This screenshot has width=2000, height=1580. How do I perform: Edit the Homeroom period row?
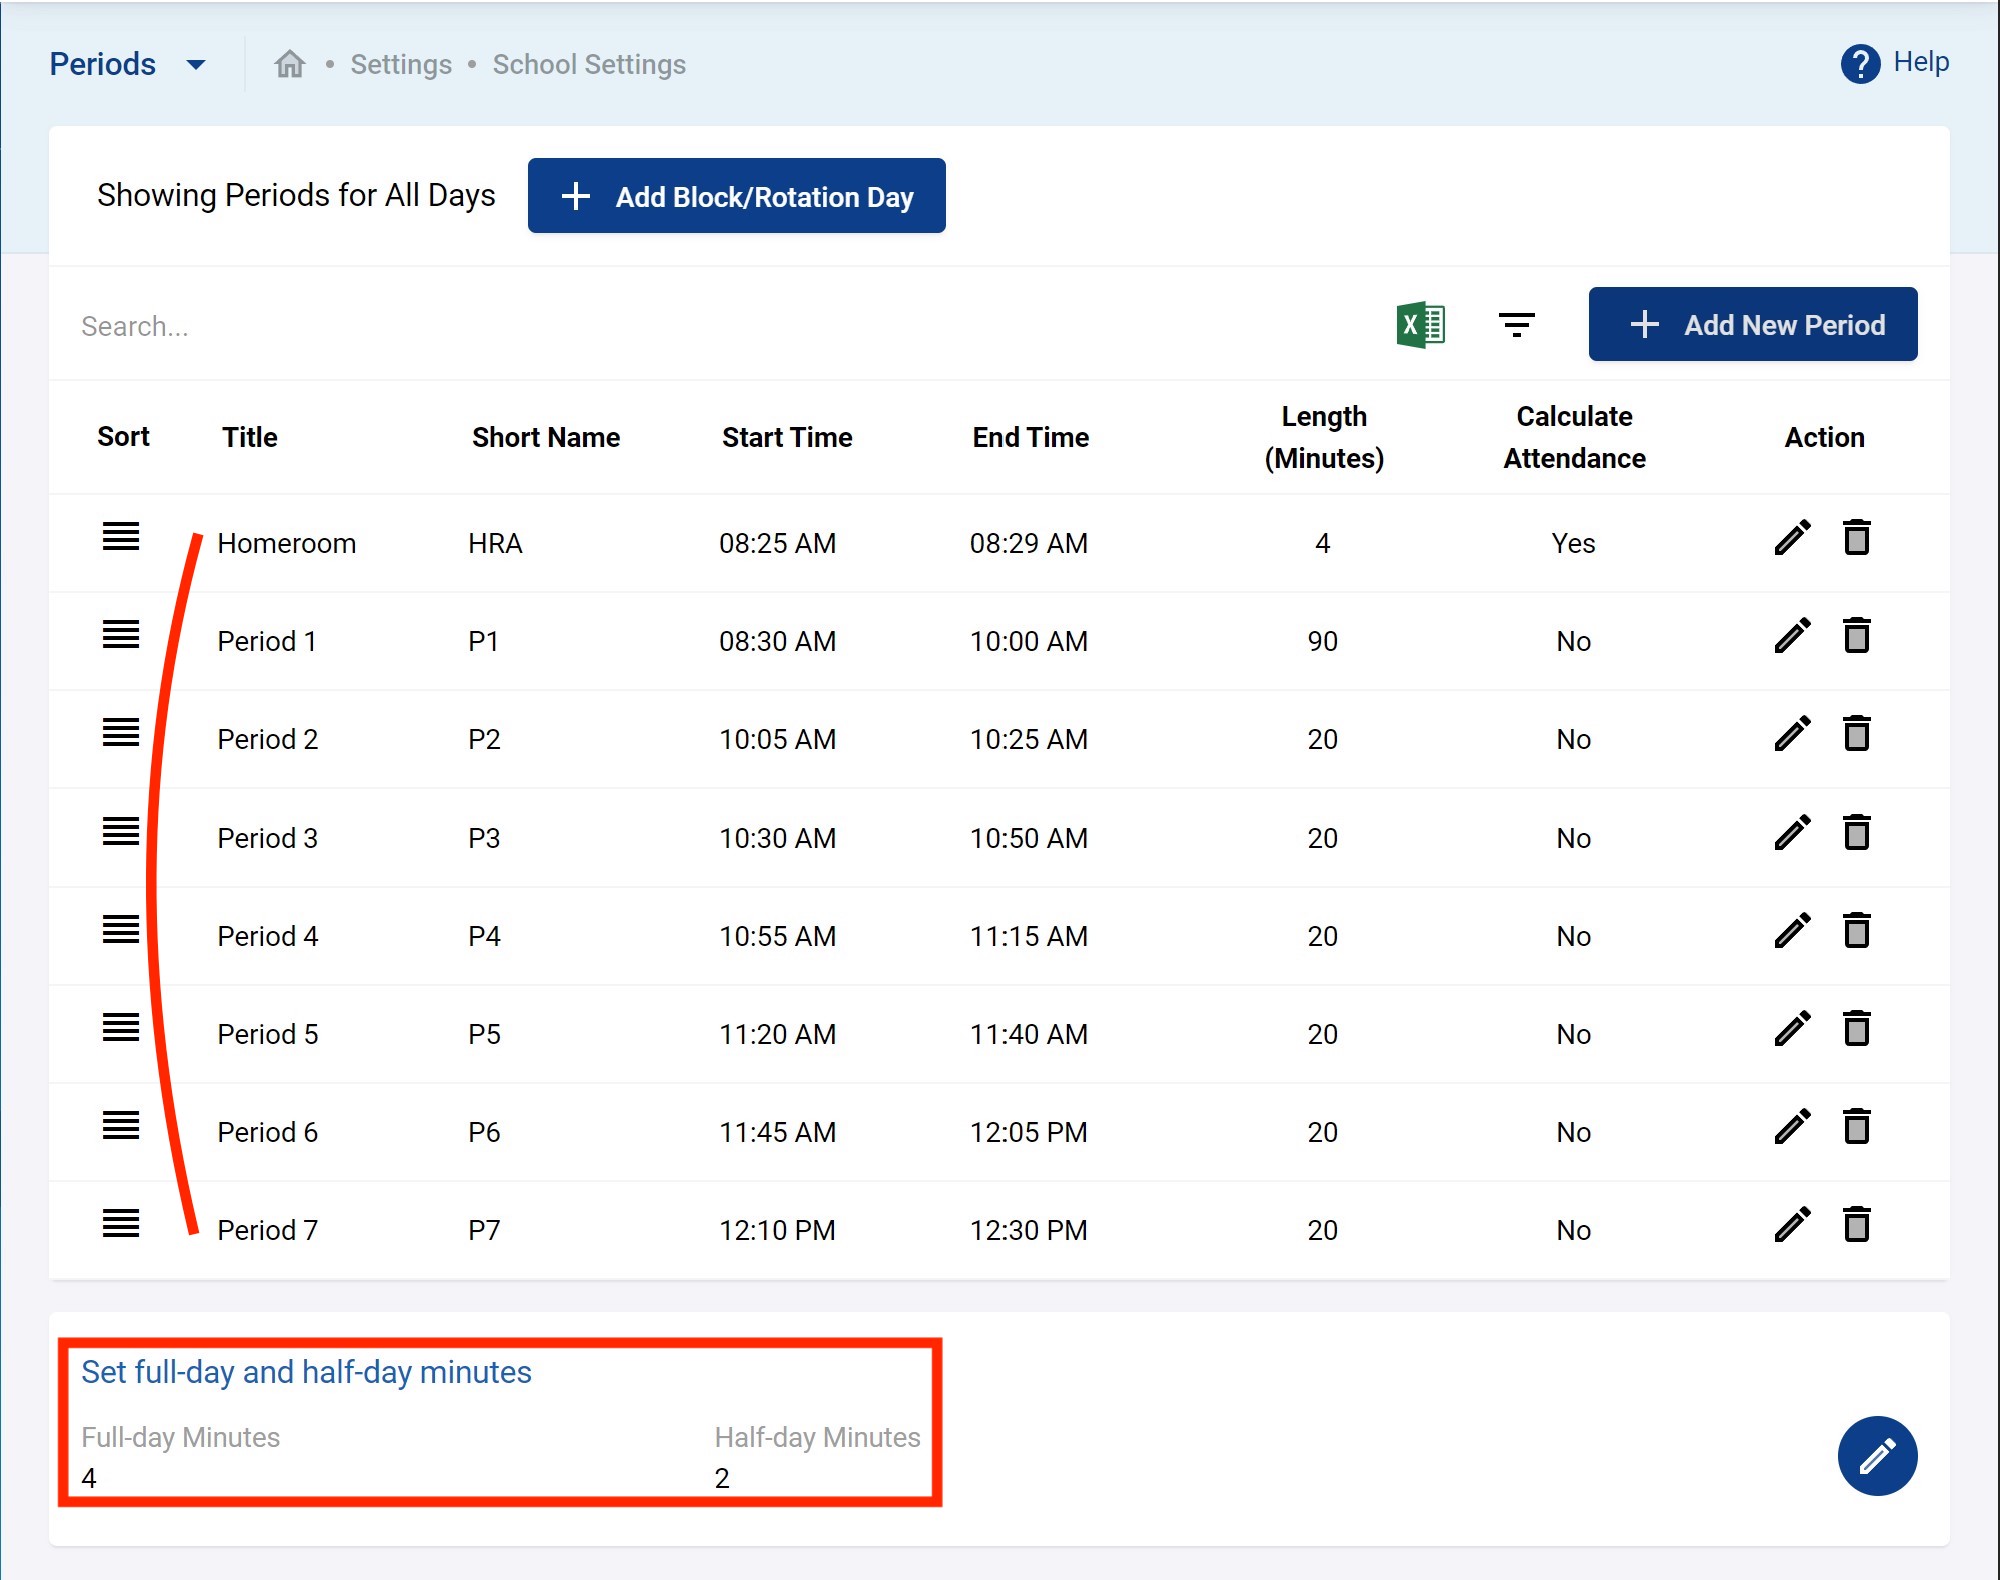(1792, 538)
